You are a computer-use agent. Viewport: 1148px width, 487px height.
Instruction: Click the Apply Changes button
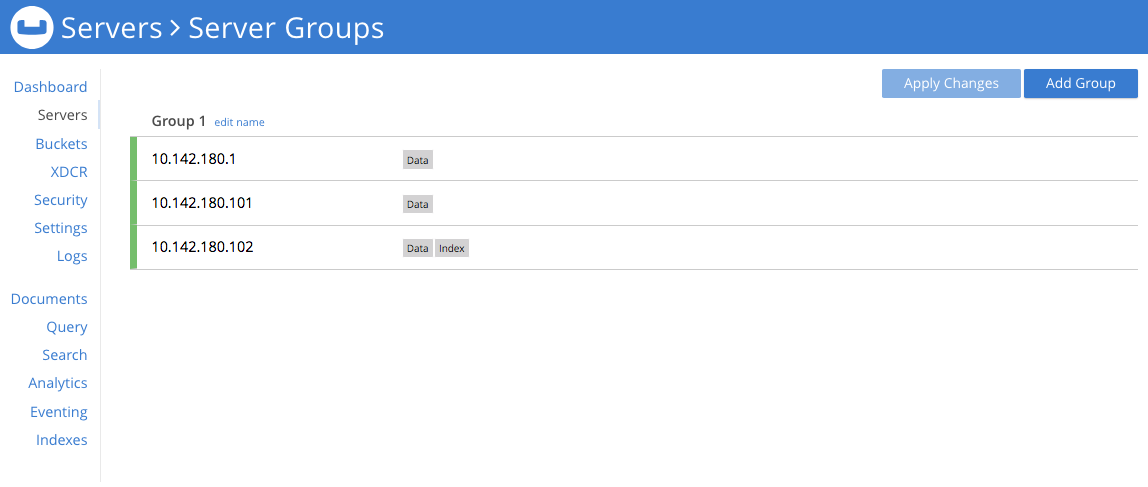point(951,84)
